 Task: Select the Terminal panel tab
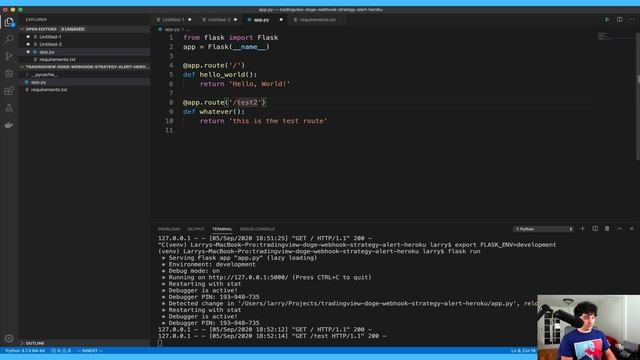click(x=222, y=229)
